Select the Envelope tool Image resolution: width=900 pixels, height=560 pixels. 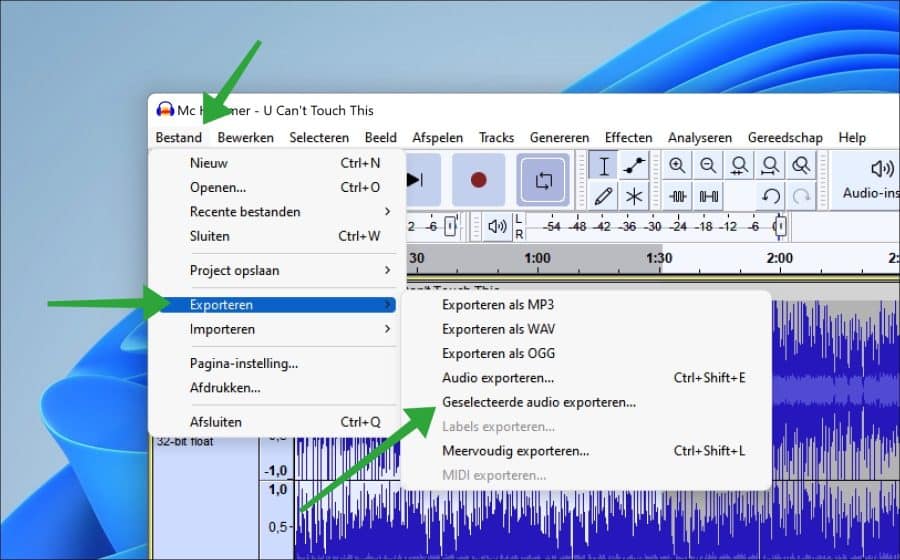(634, 166)
